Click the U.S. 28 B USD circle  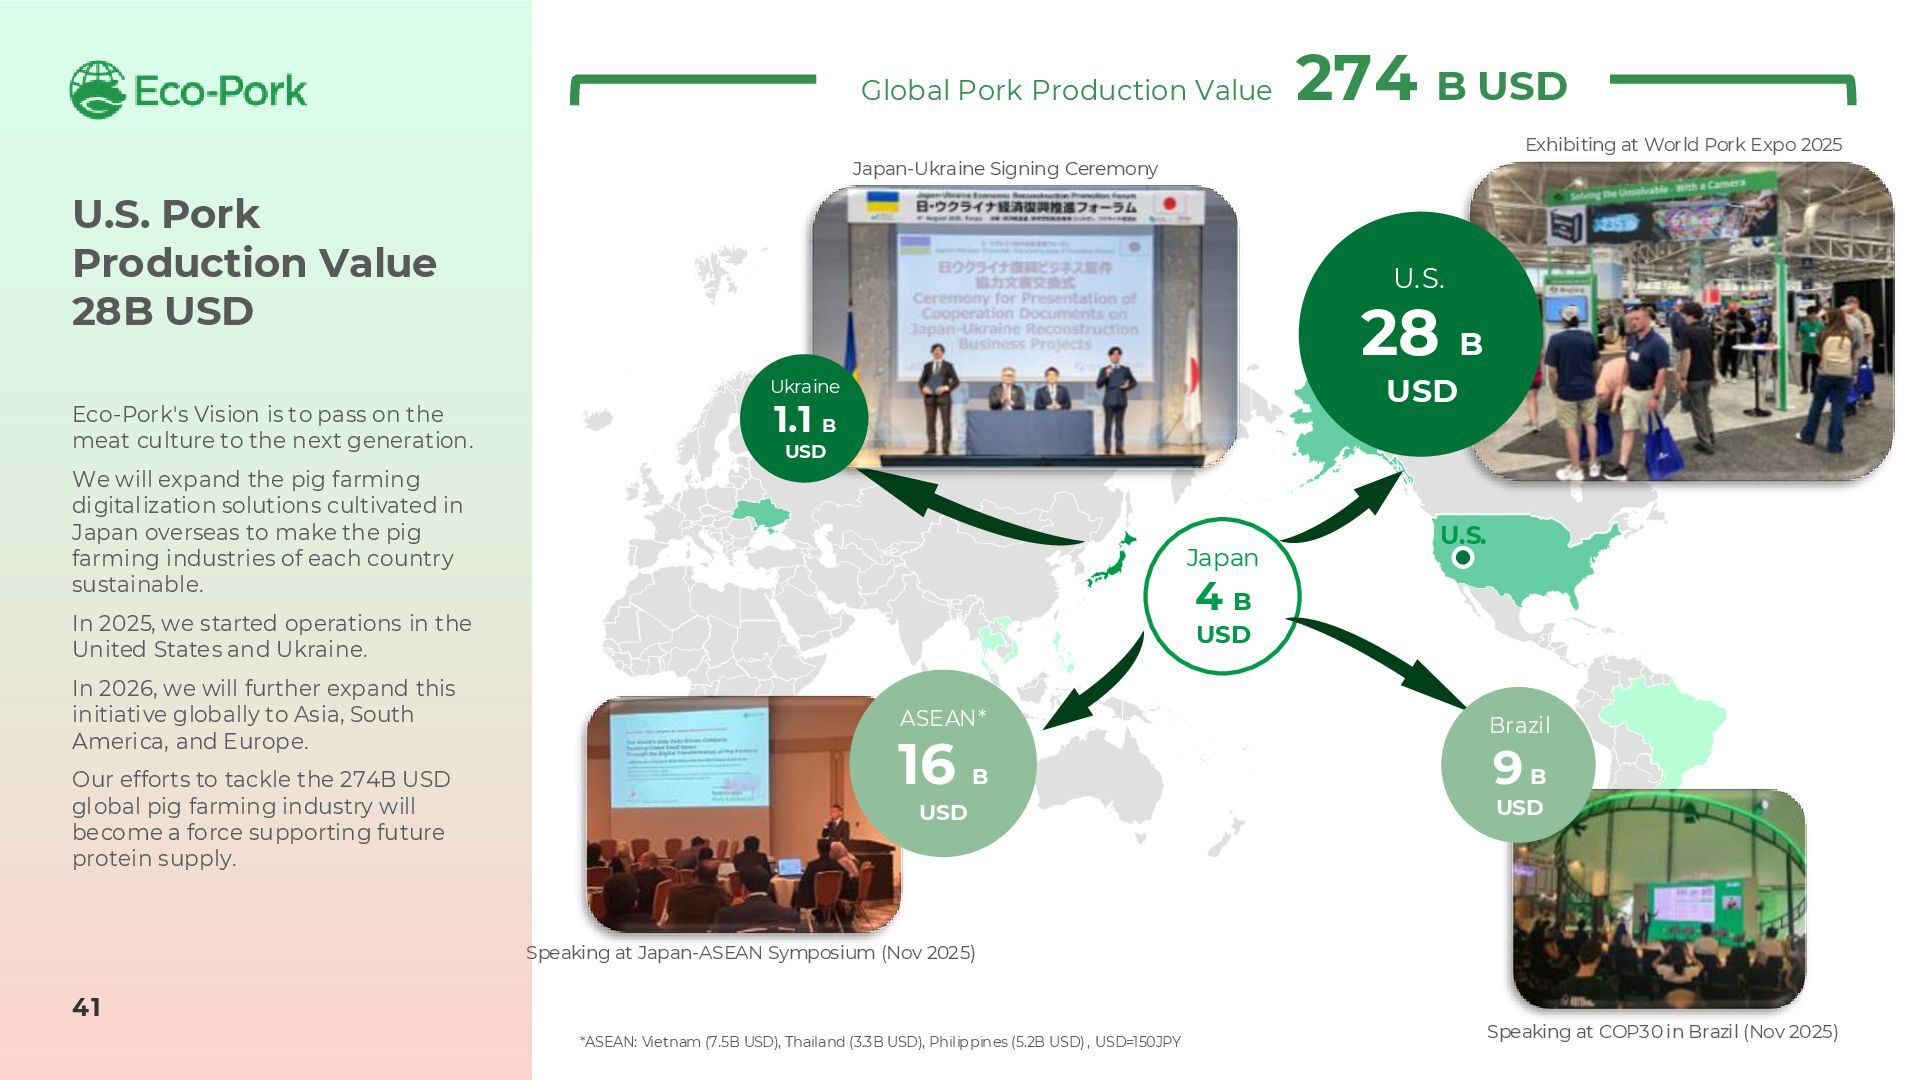1420,334
